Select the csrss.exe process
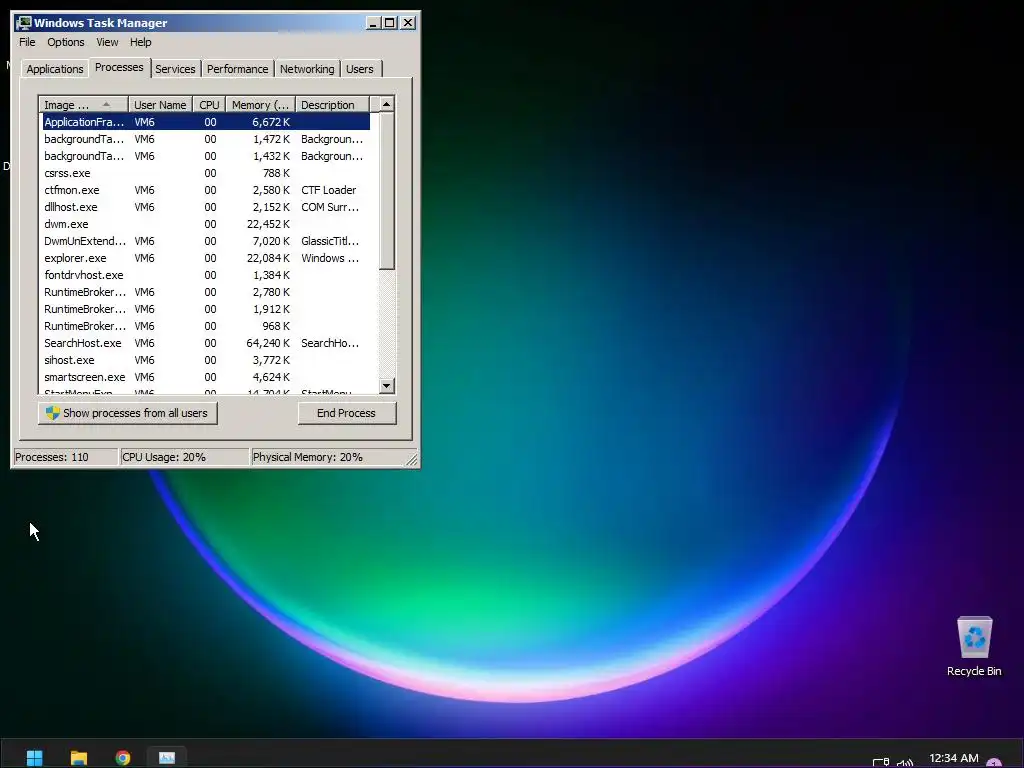1024x768 pixels. coord(206,173)
